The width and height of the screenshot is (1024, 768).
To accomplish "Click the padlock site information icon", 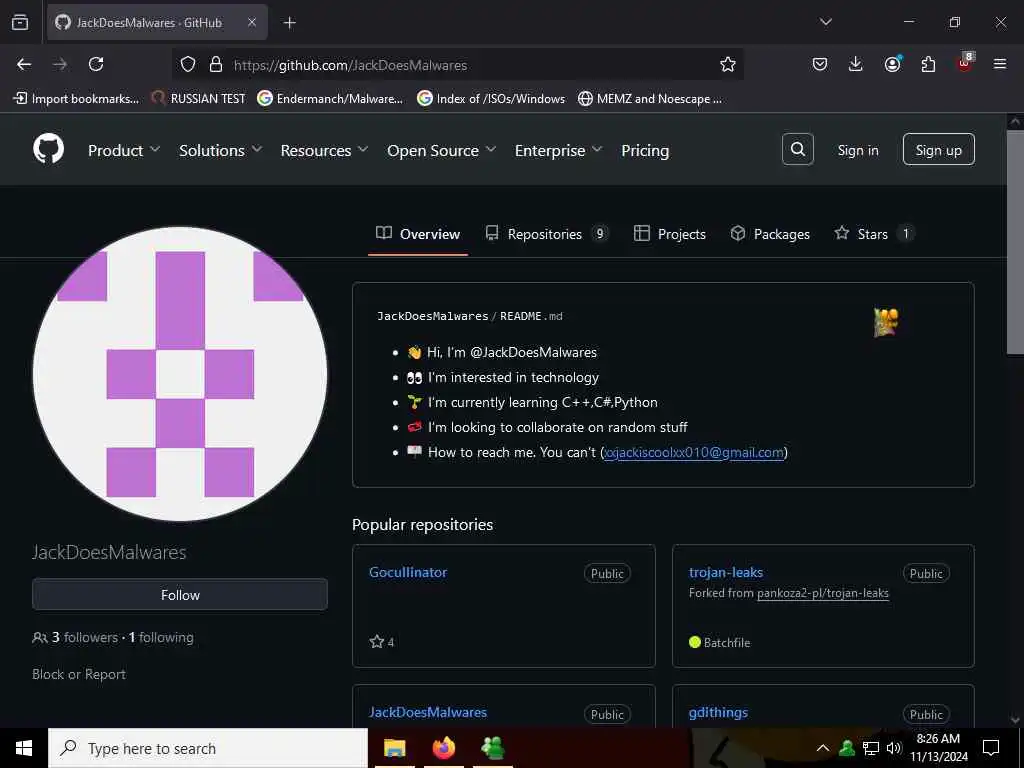I will point(216,64).
